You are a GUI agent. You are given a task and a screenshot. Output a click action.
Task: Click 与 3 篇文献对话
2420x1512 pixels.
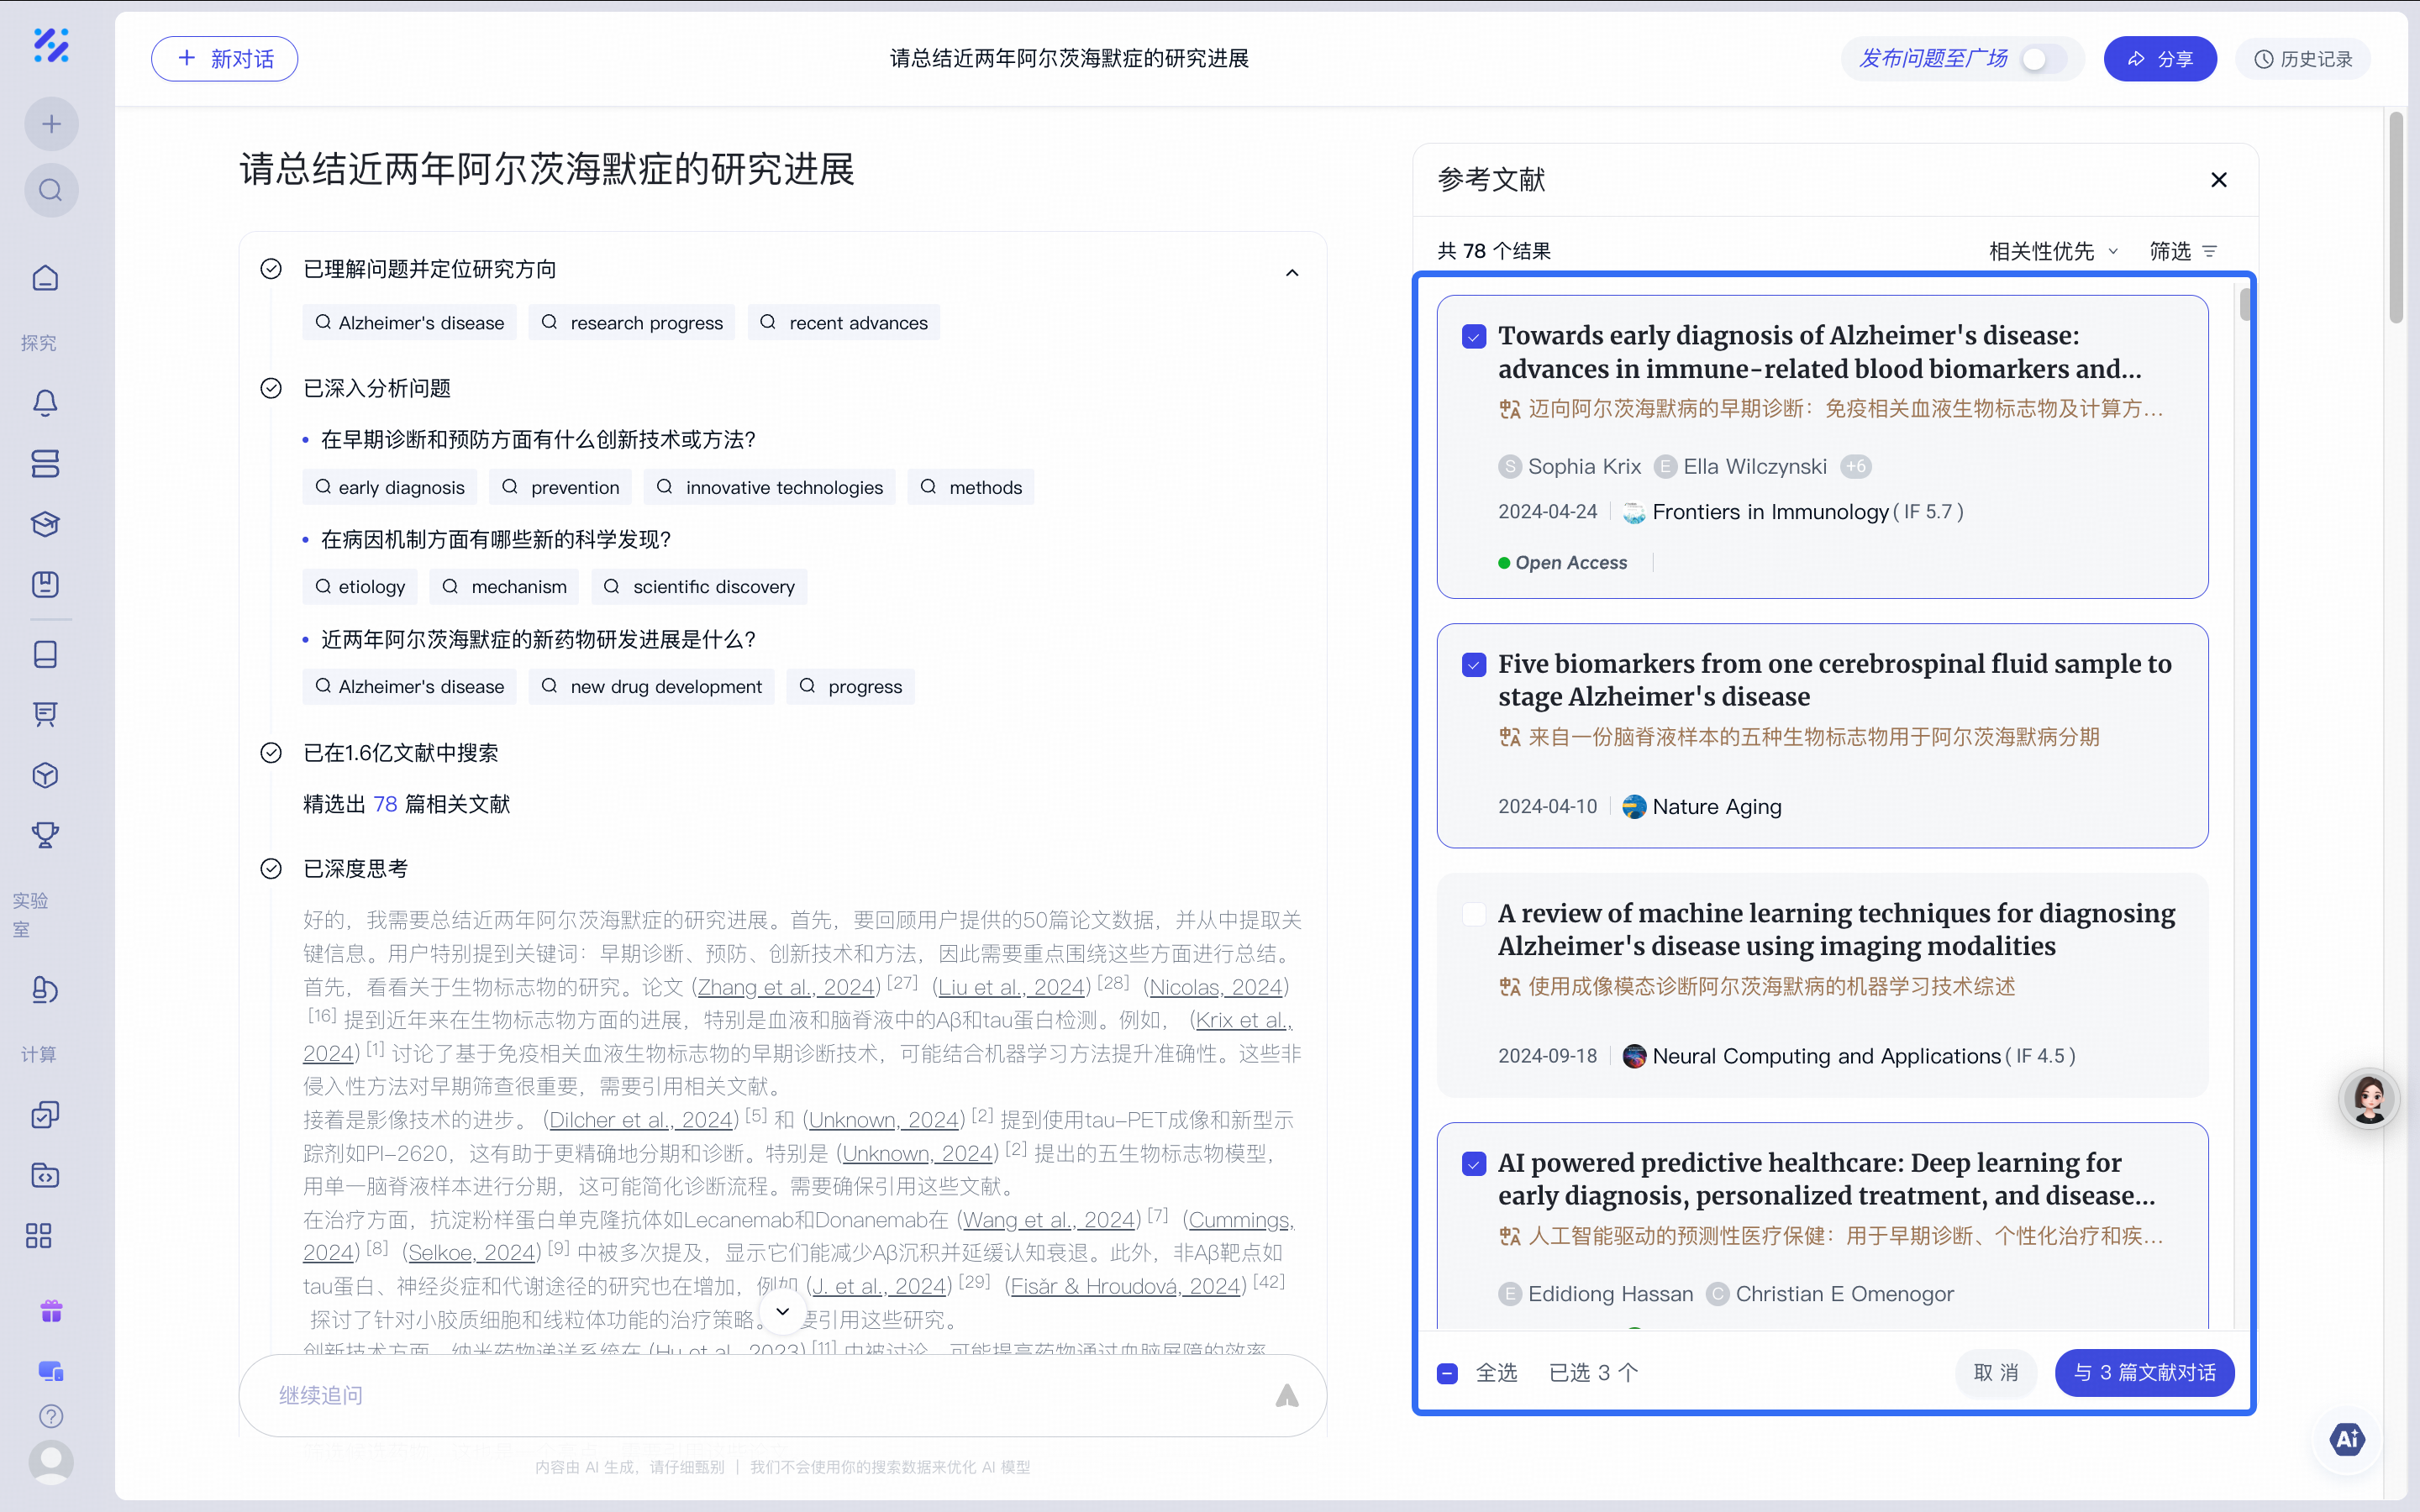click(2145, 1373)
